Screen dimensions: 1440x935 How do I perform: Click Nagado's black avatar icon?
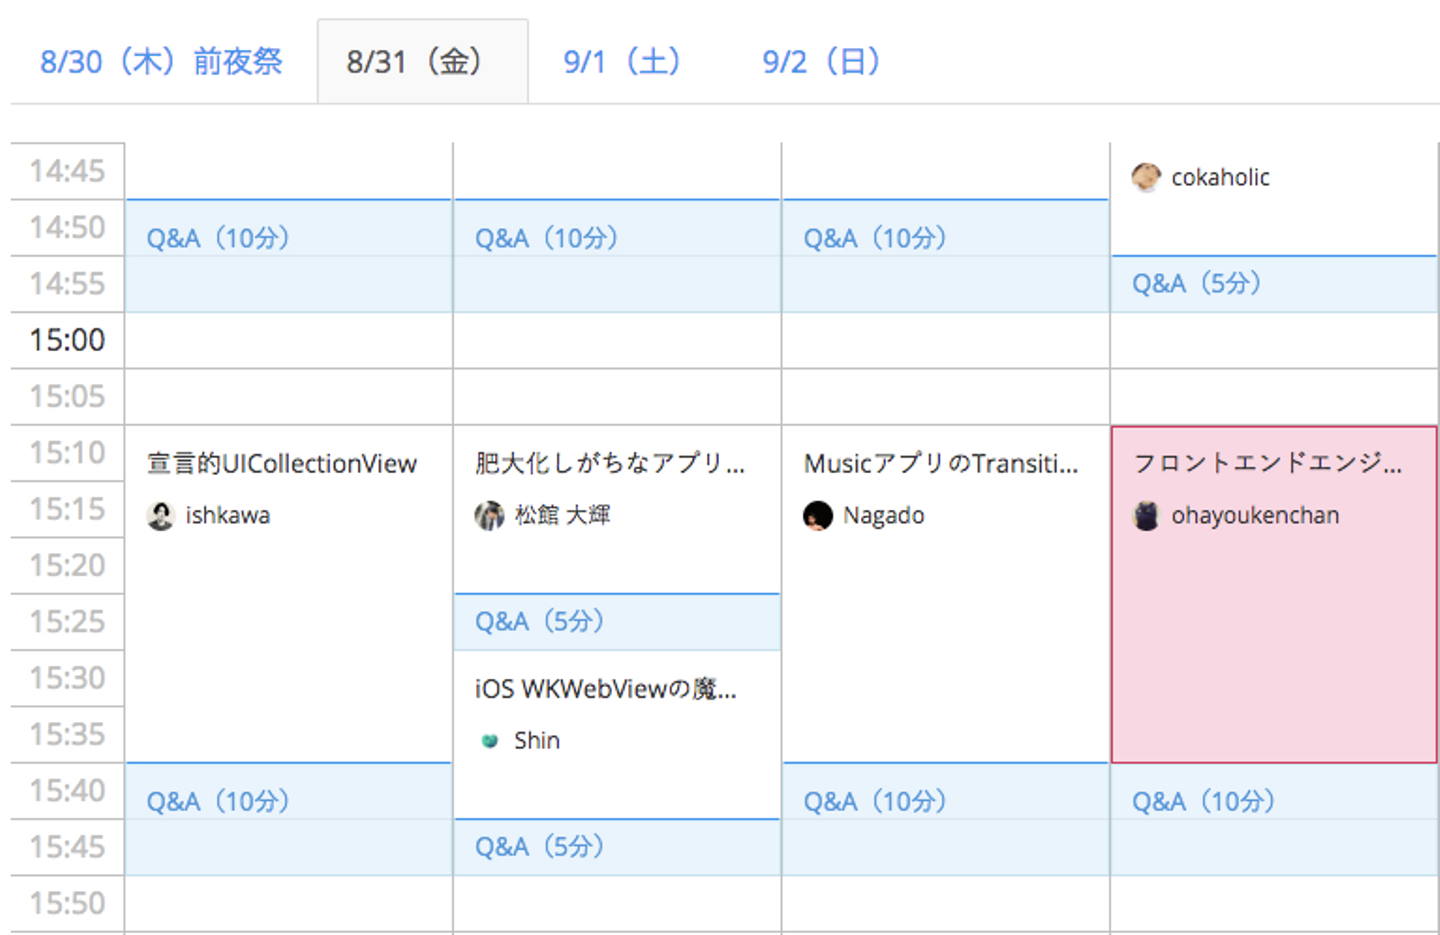(x=818, y=516)
